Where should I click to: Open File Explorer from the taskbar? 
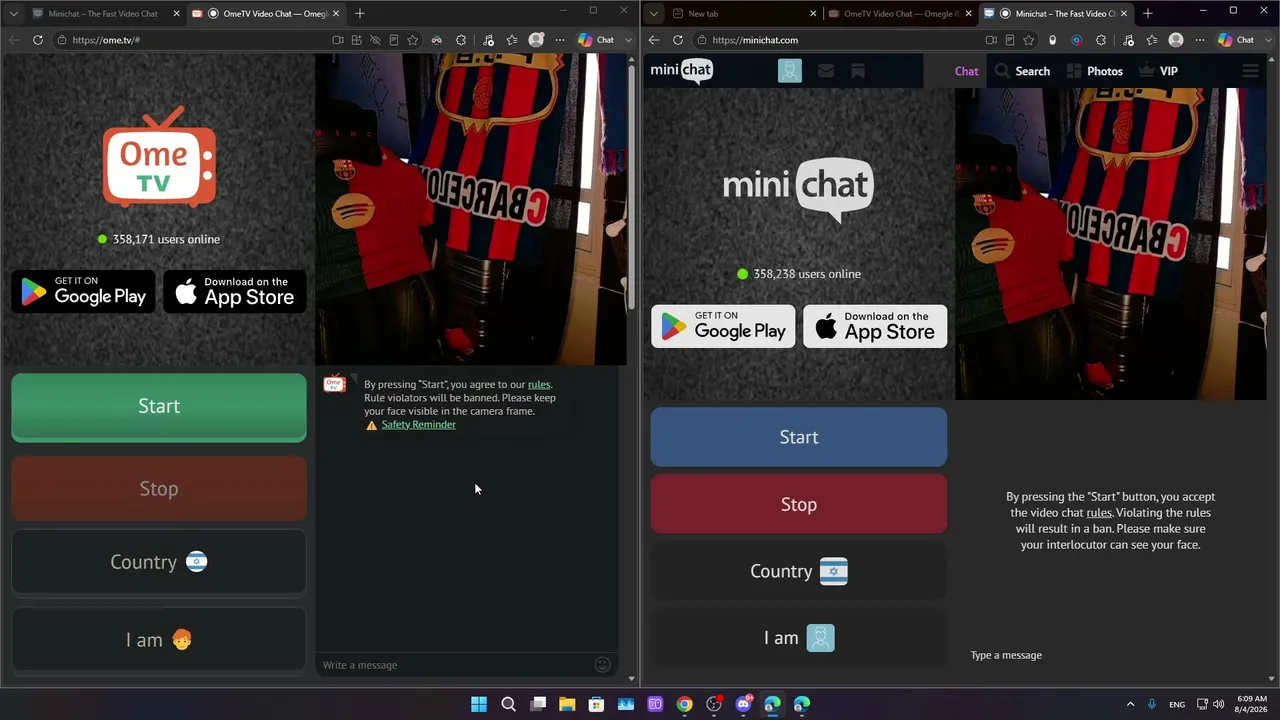point(567,704)
